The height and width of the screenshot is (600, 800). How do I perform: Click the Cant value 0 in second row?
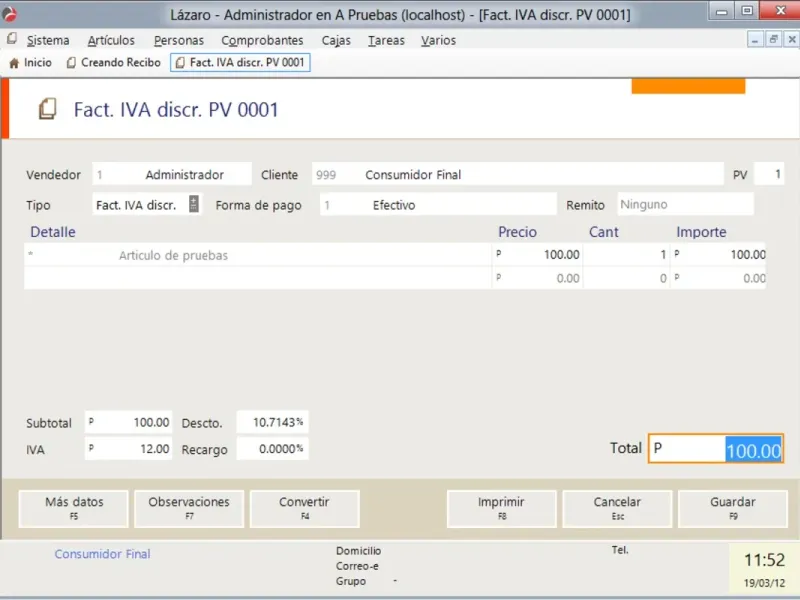click(626, 278)
